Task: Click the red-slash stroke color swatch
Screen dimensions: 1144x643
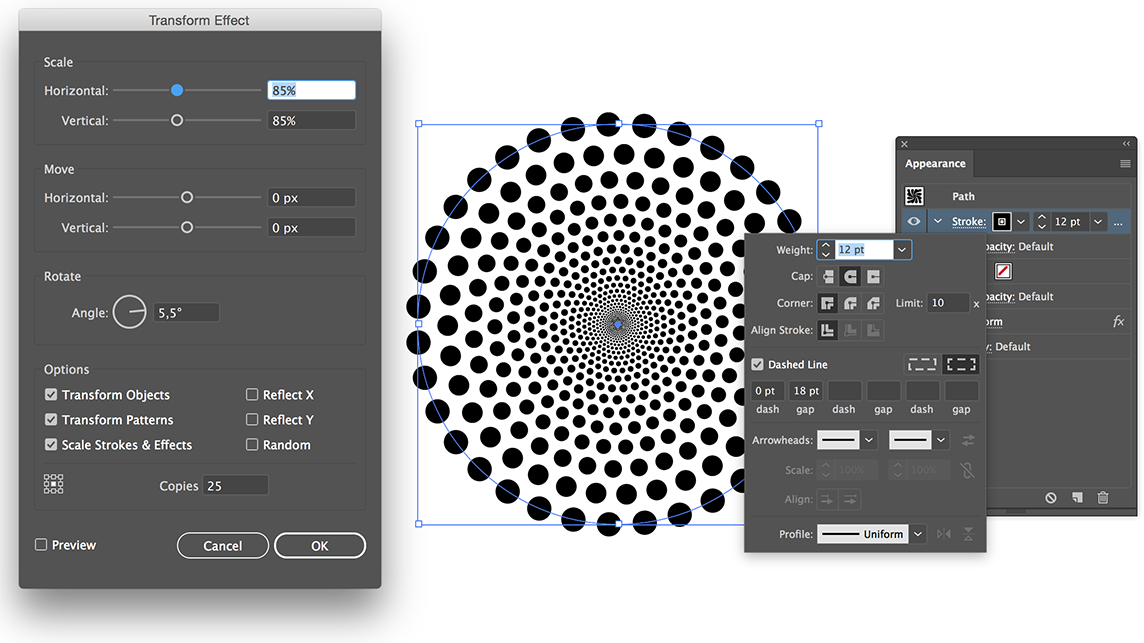Action: [1003, 270]
